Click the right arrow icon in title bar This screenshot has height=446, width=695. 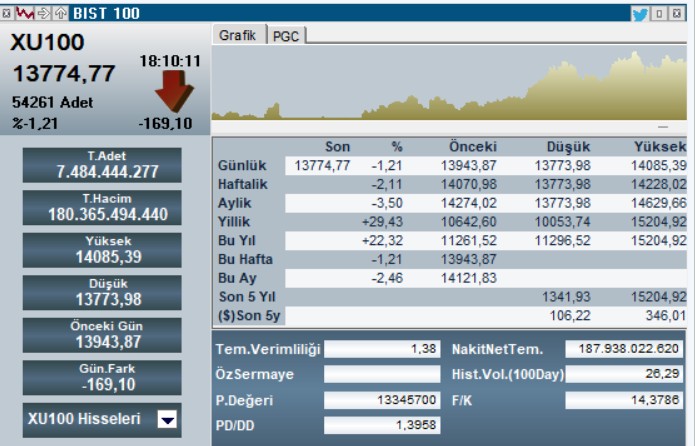click(43, 13)
